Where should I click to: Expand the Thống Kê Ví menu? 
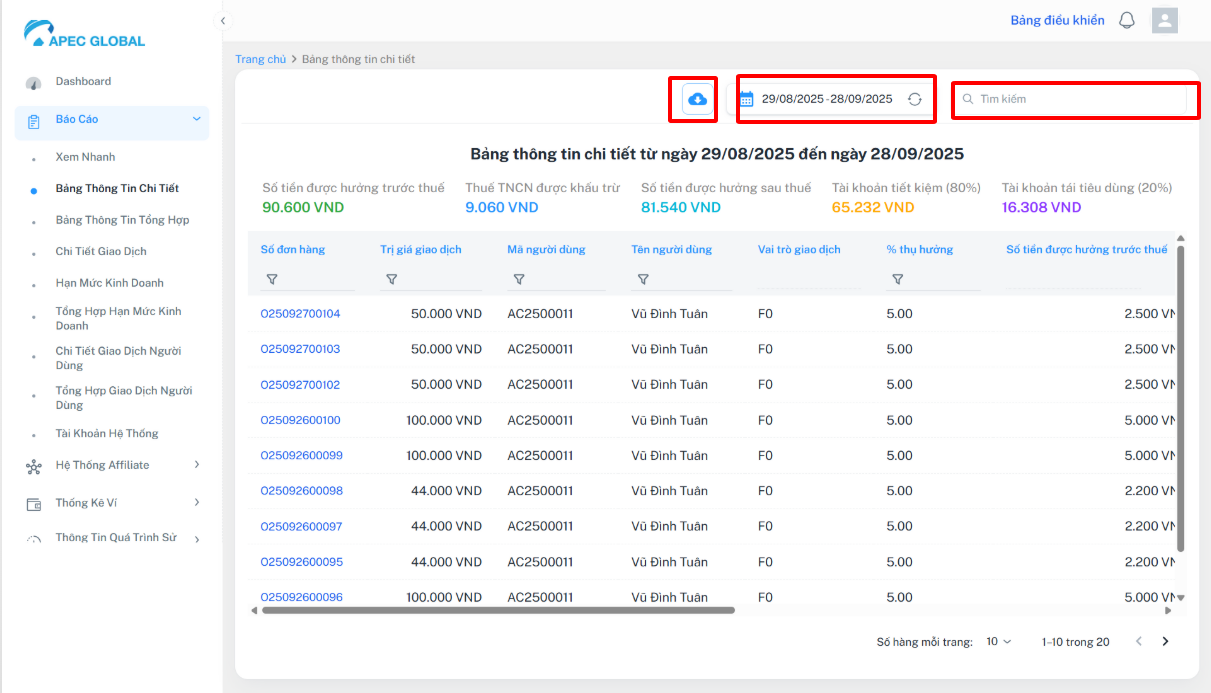tap(196, 502)
